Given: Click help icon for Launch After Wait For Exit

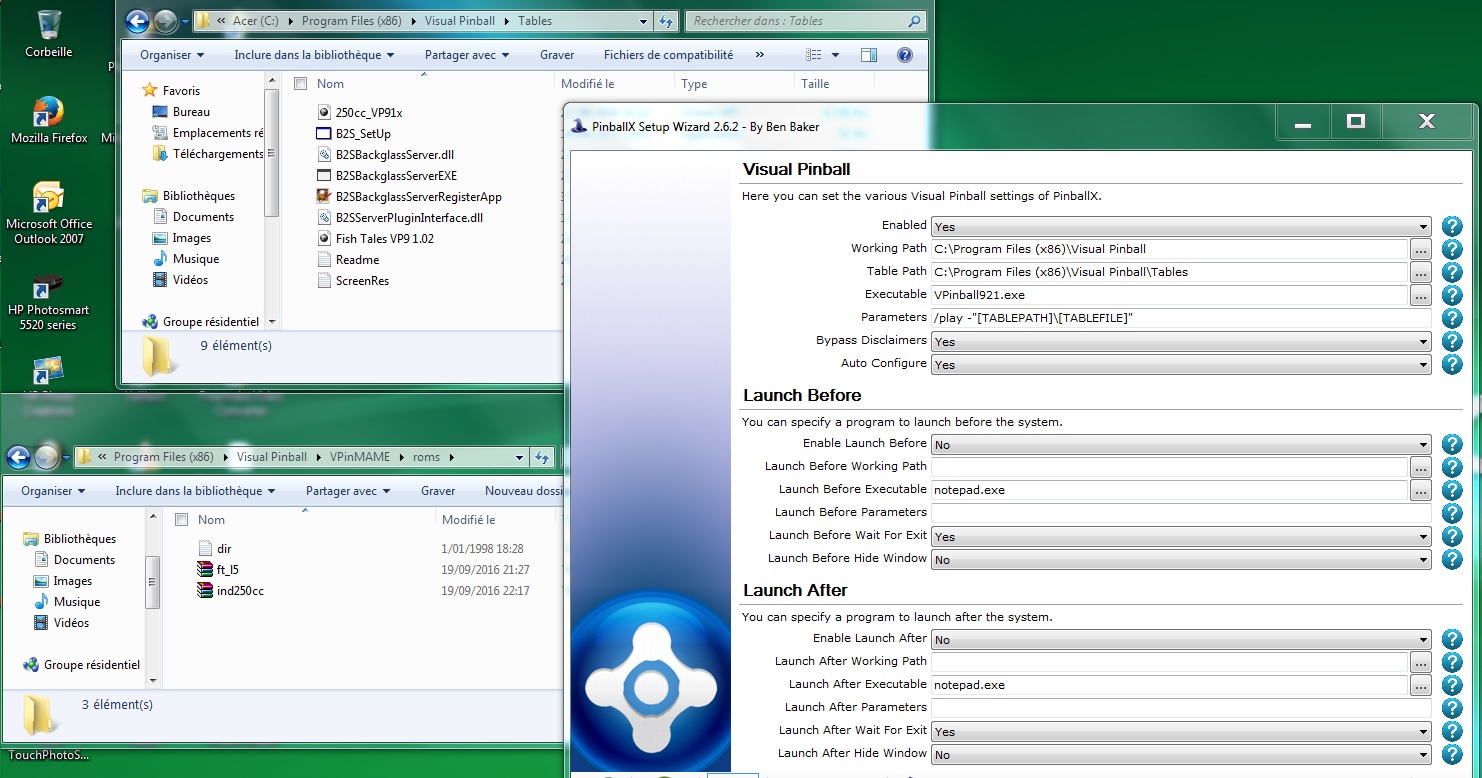Looking at the screenshot, I should (x=1452, y=731).
